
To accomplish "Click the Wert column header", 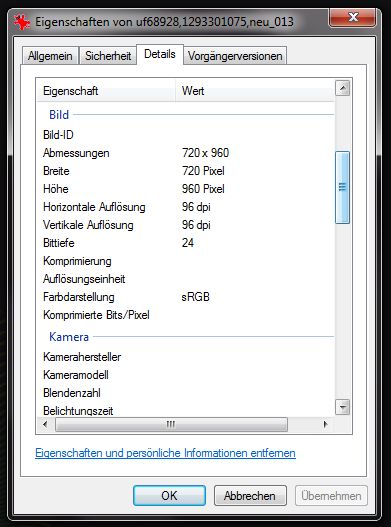I will (x=255, y=91).
